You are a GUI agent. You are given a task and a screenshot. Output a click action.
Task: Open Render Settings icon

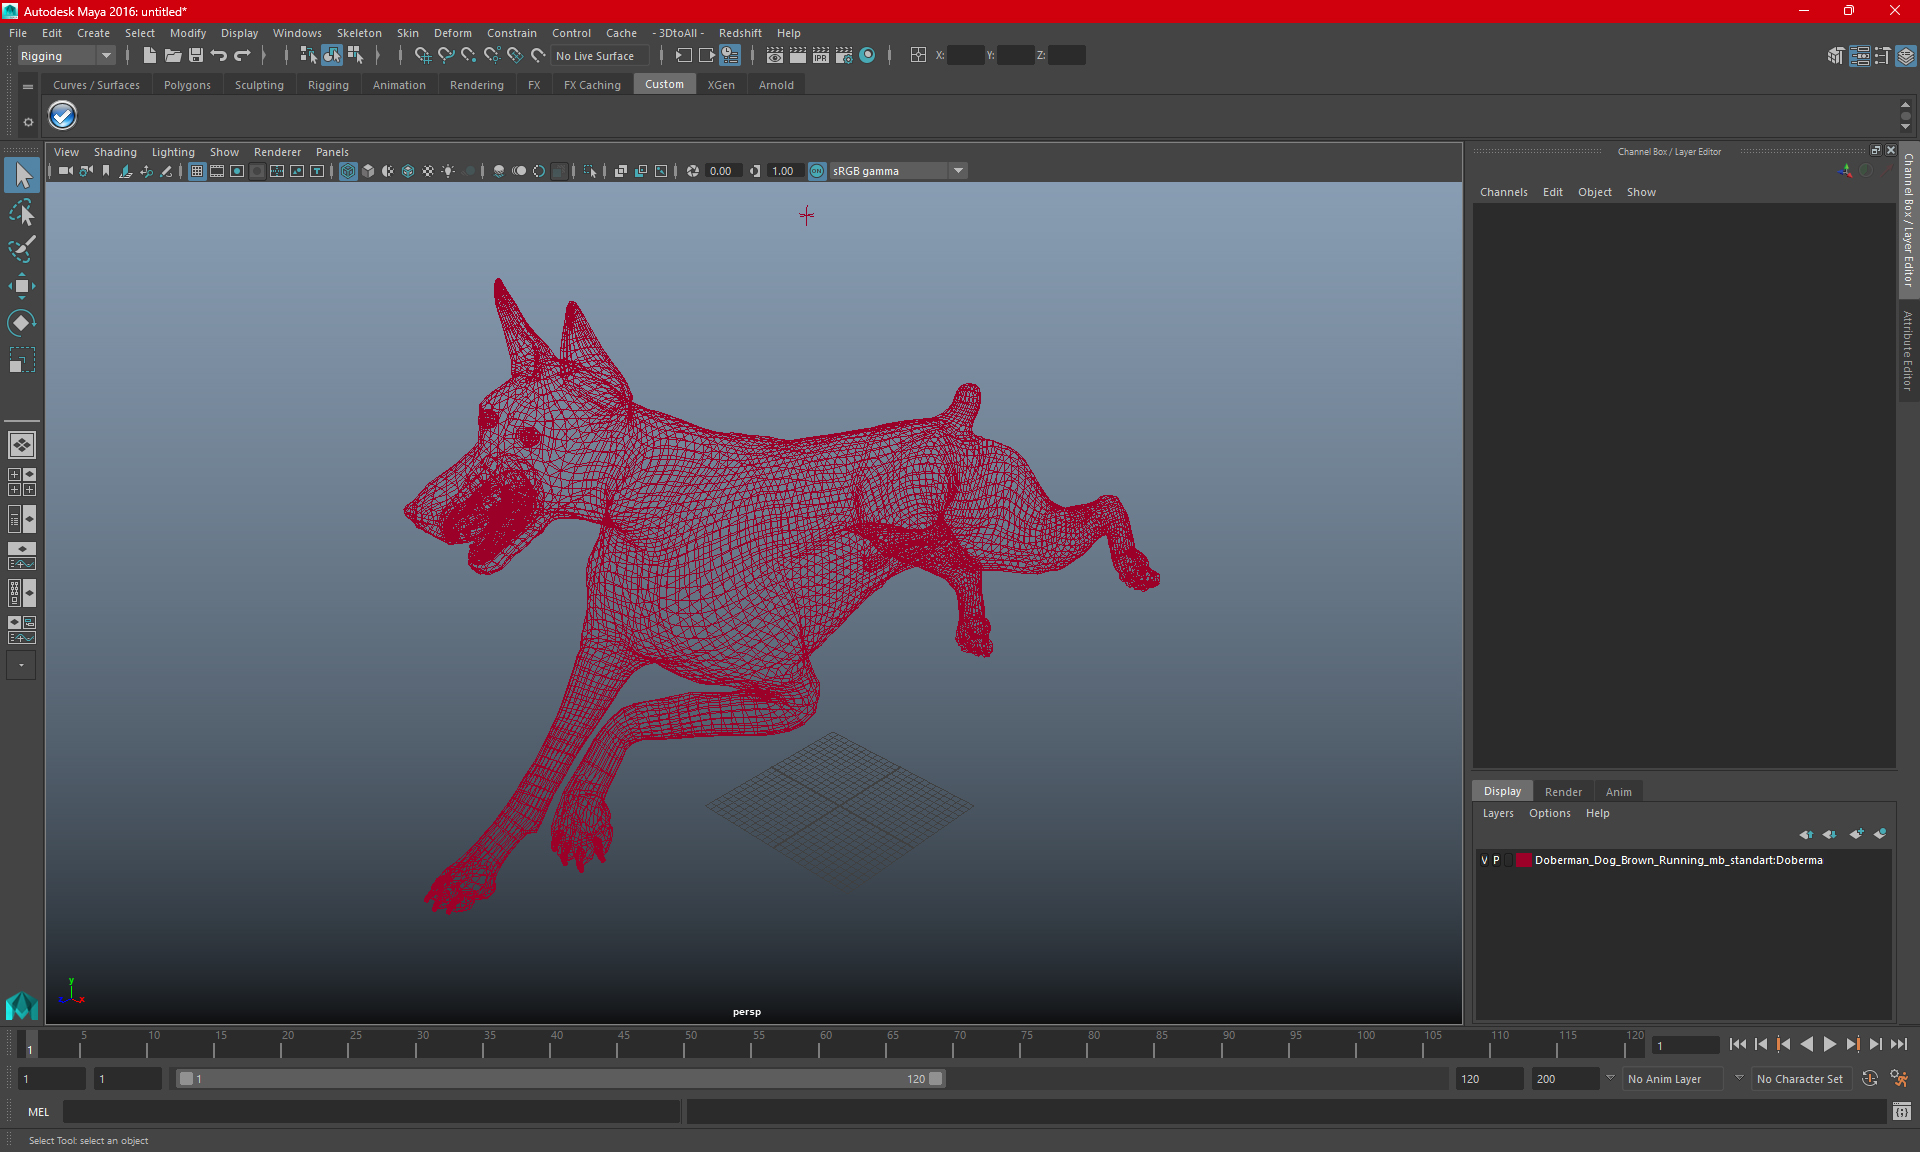844,56
